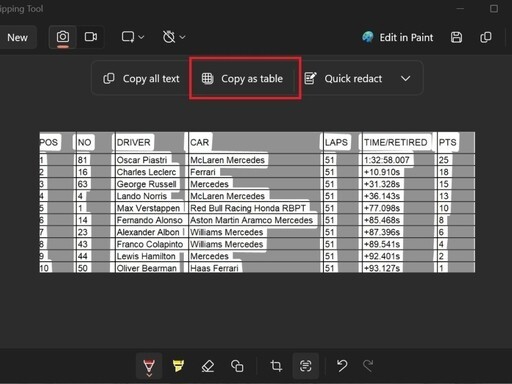The height and width of the screenshot is (384, 512).
Task: Click the 'POS' column header text
Action: coord(49,142)
